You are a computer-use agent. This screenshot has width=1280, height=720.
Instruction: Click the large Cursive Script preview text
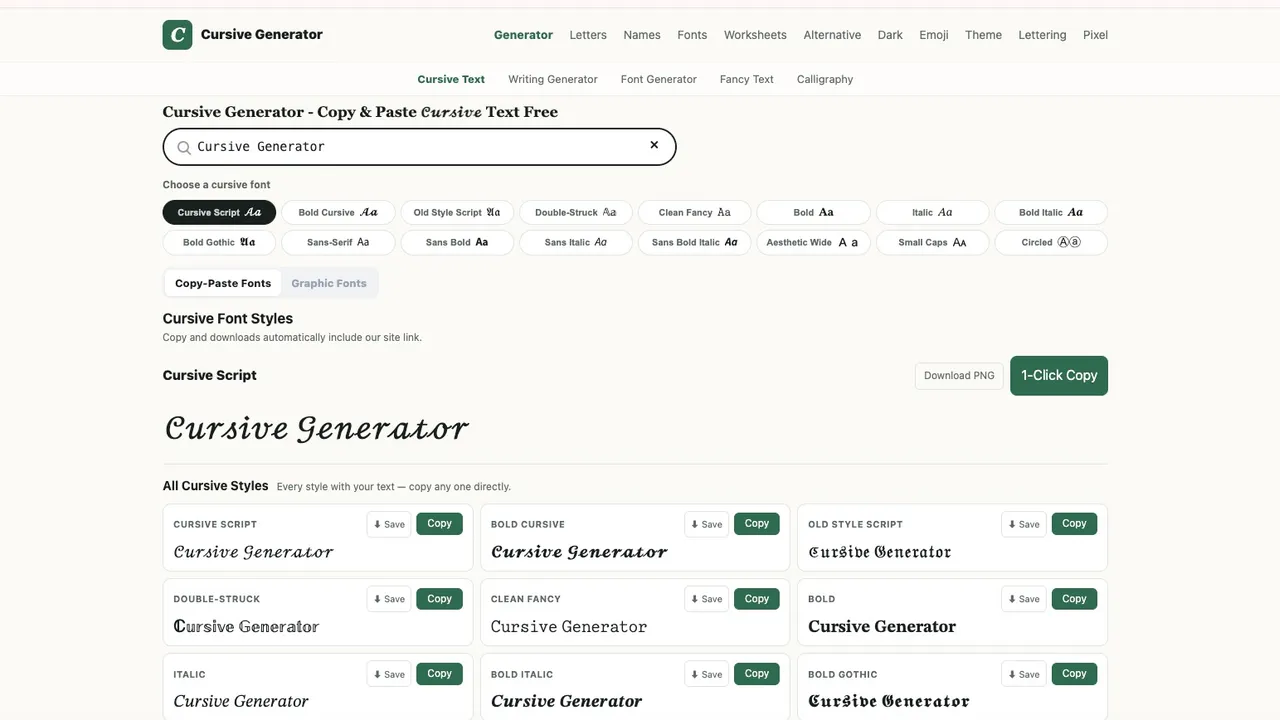coord(317,428)
